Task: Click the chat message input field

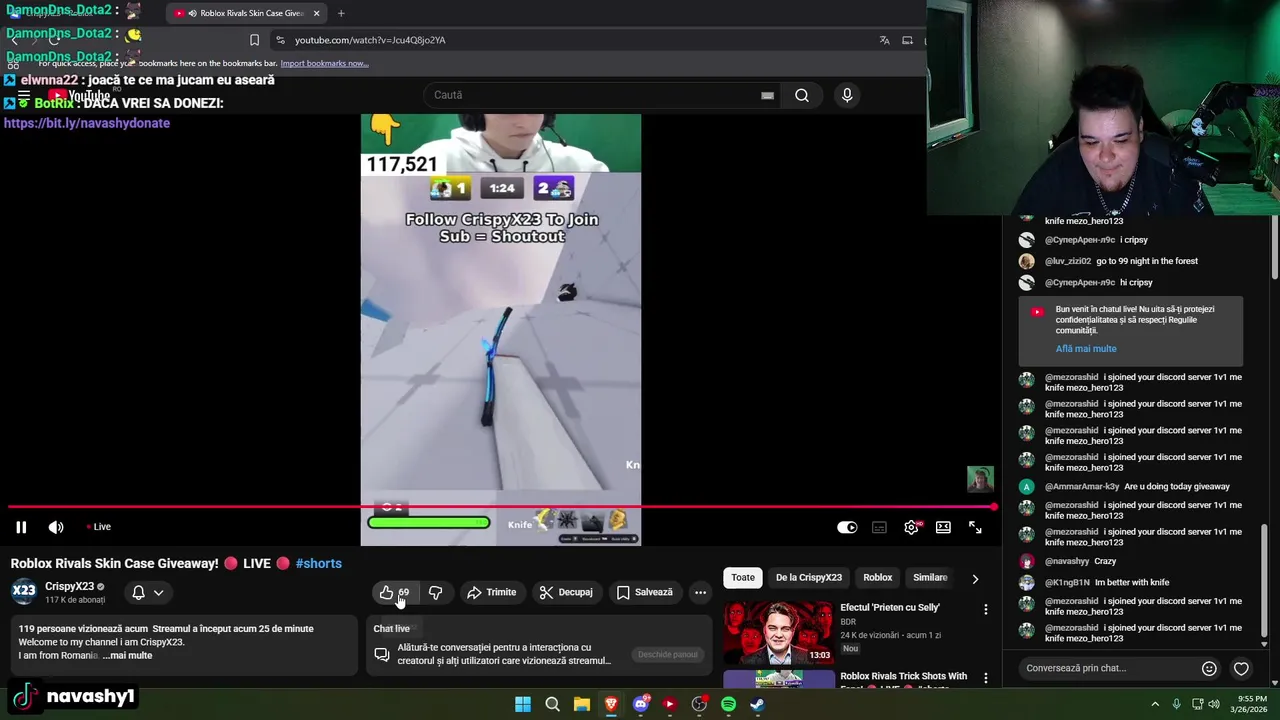Action: click(x=1108, y=668)
